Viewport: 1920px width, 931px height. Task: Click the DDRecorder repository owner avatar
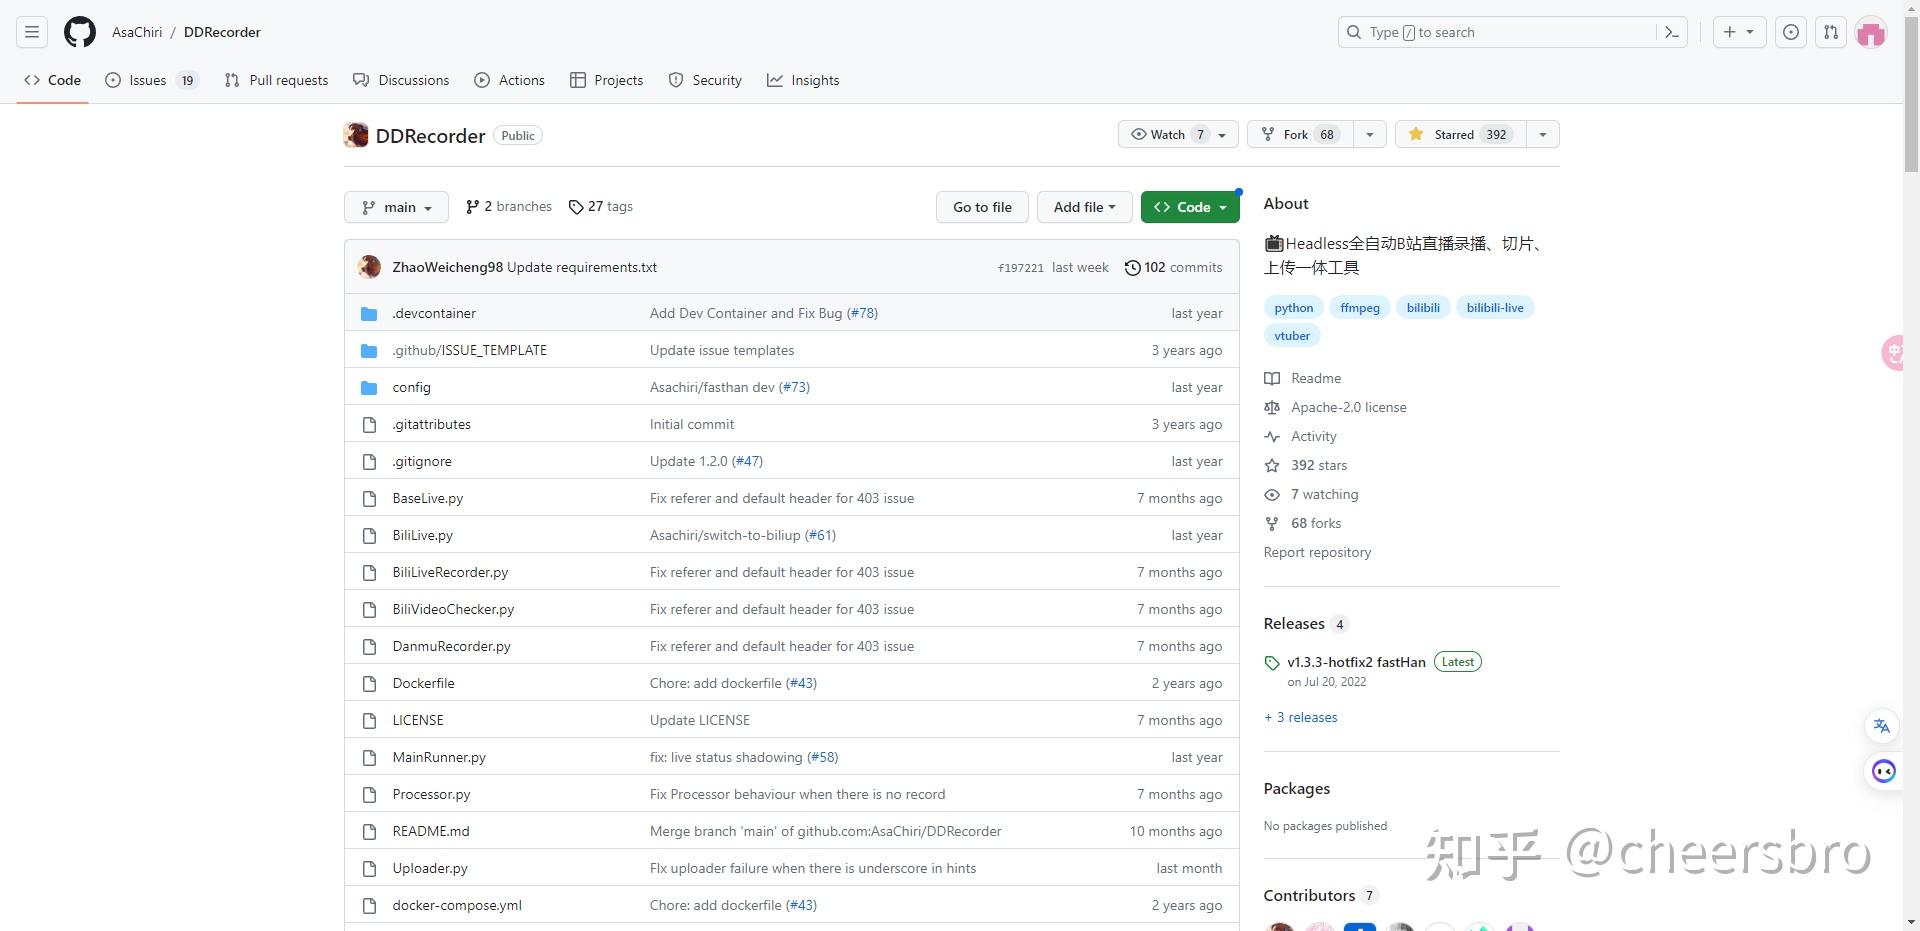point(356,135)
